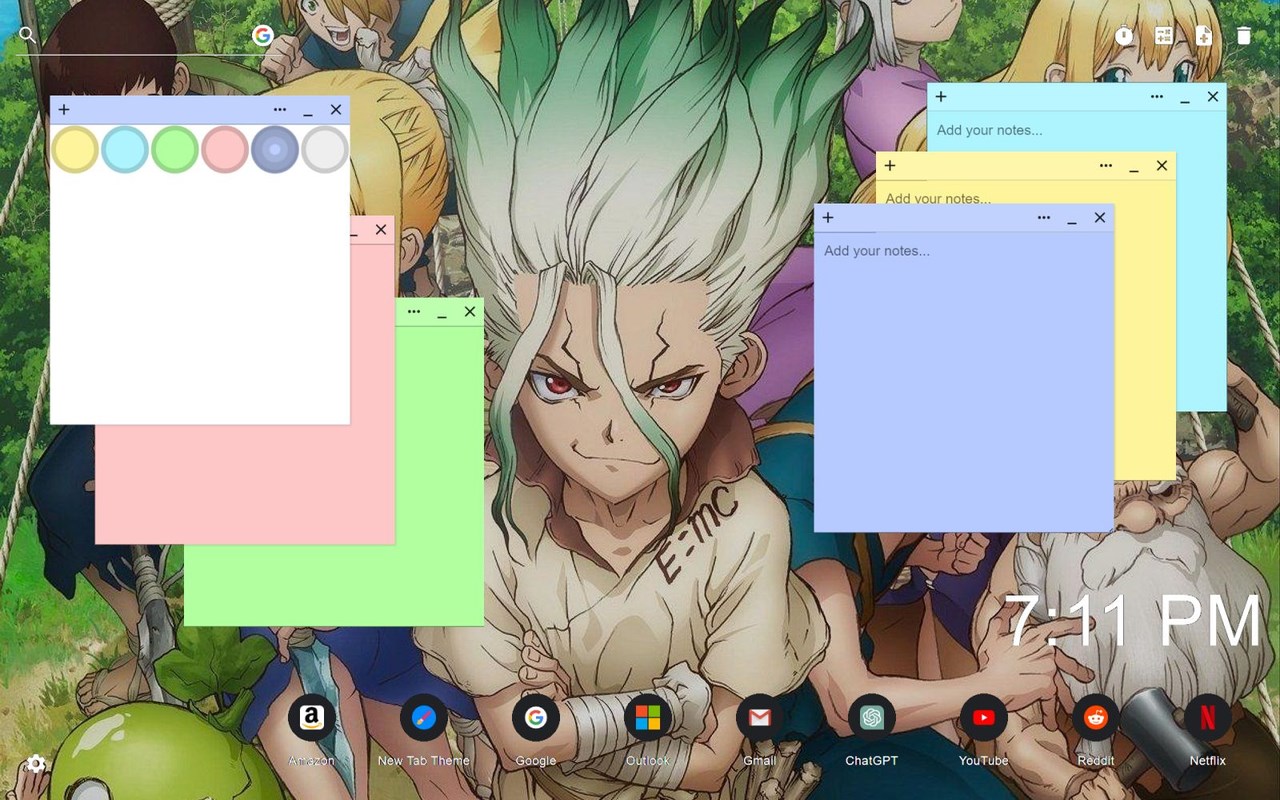Choose the yellow color swatch
This screenshot has width=1280, height=800.
coord(75,149)
